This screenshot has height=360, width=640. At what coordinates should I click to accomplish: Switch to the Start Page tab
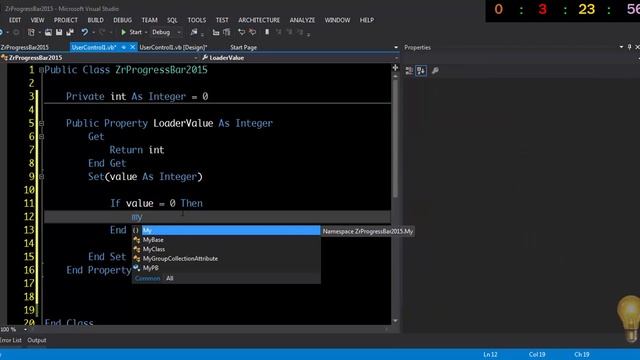244,47
